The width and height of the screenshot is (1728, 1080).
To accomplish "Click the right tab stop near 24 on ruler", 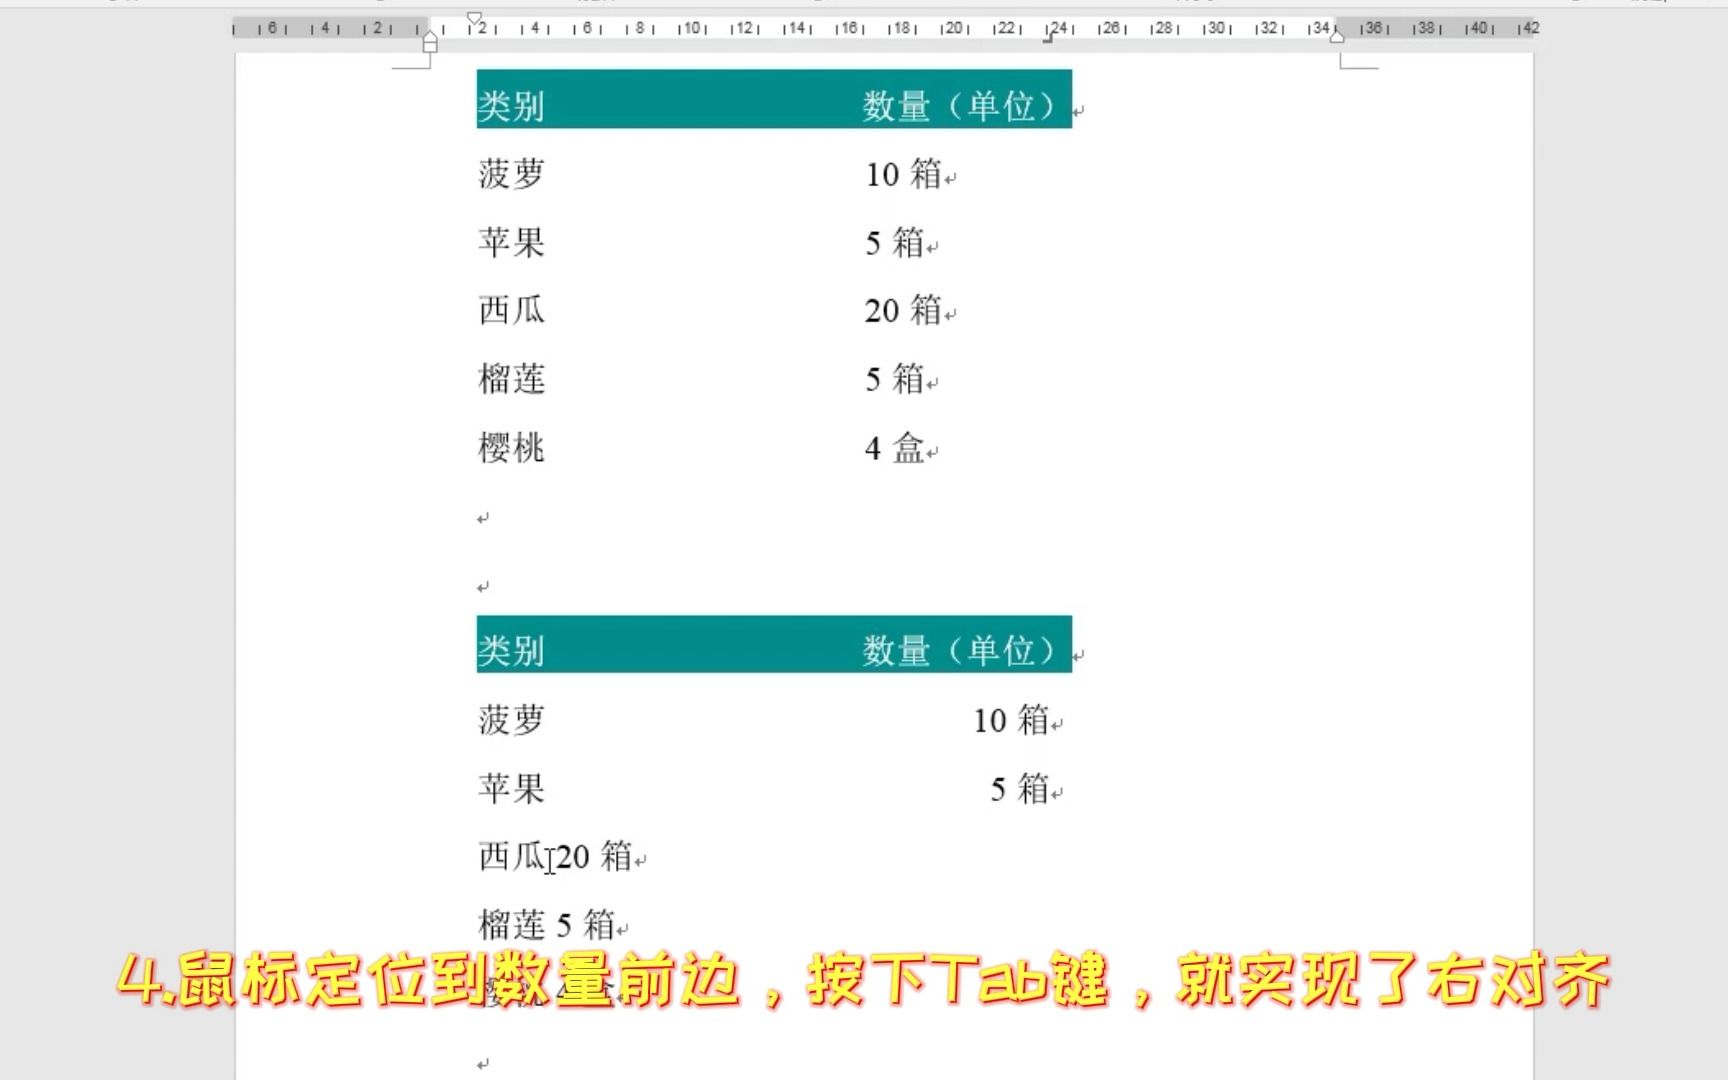I will tap(1048, 38).
